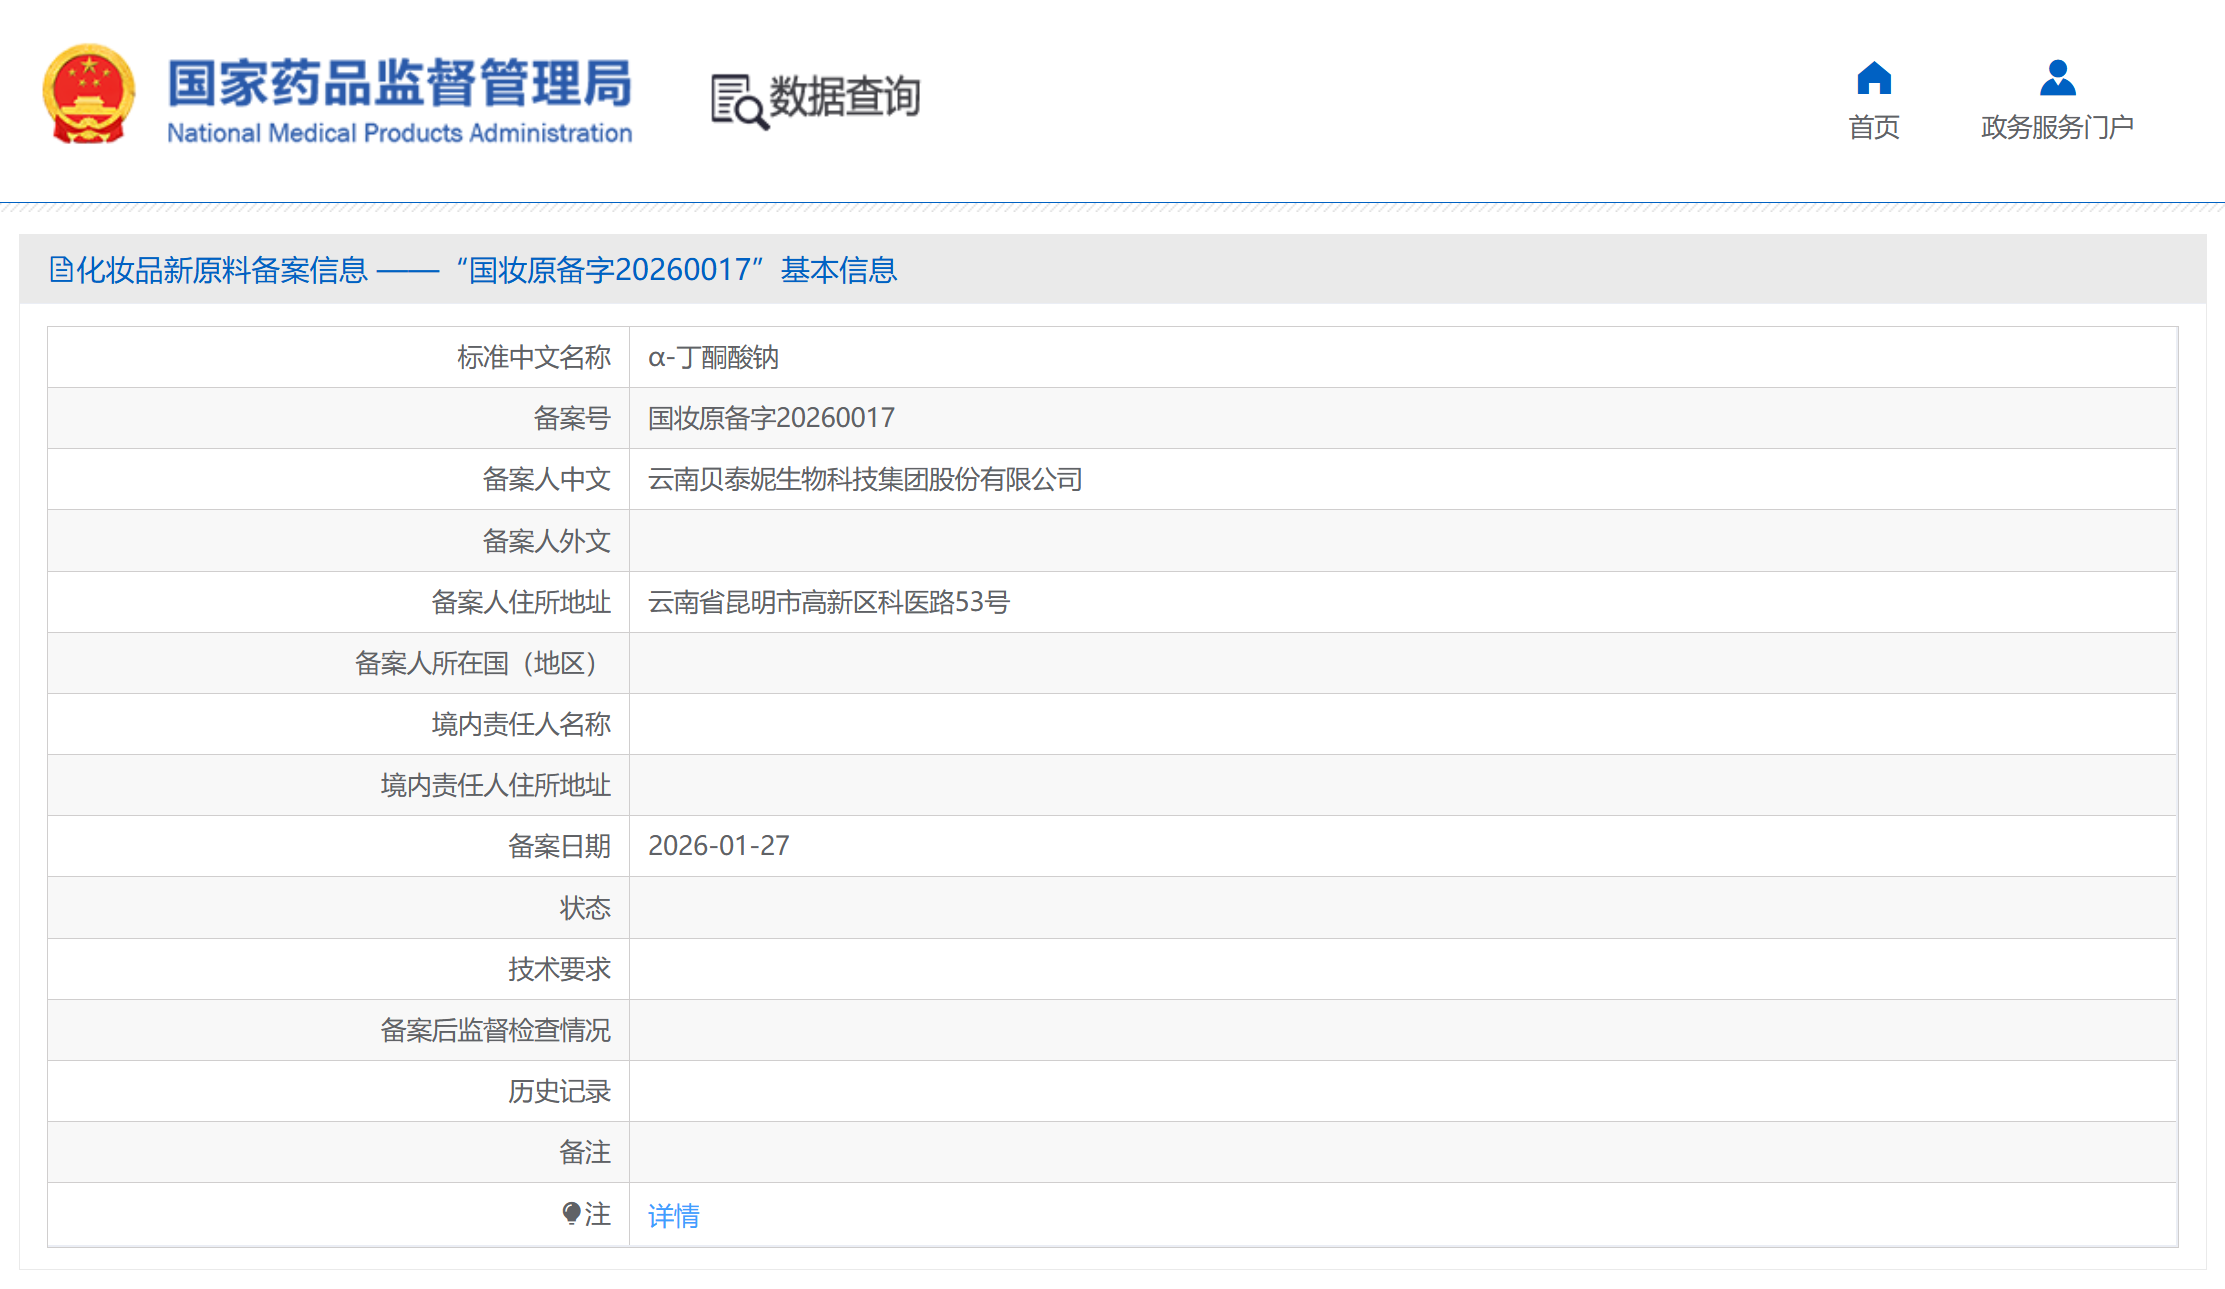Click the filing number 国妆原备字20260017 value
Image resolution: width=2225 pixels, height=1289 pixels.
click(x=771, y=418)
